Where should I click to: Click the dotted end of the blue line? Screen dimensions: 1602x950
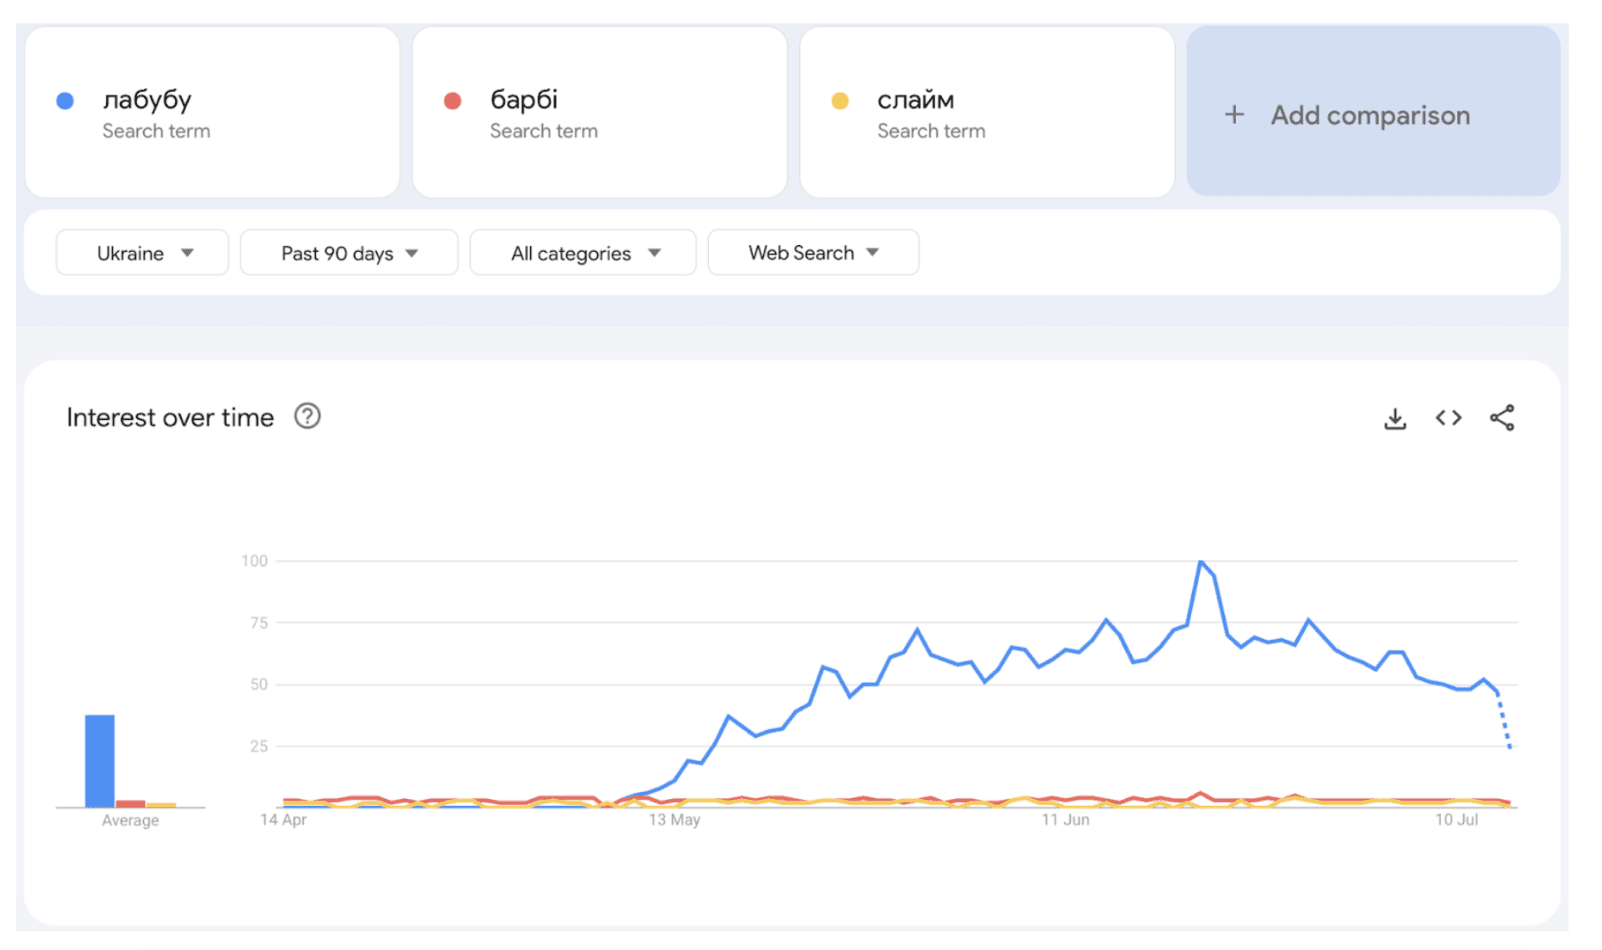coord(1505,725)
